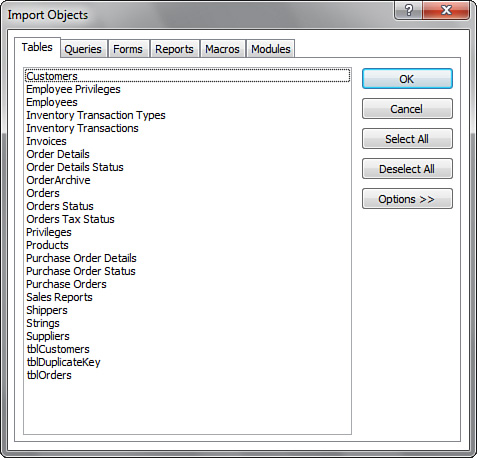Go to the Reports tab
This screenshot has height=458, width=477.
[x=174, y=49]
